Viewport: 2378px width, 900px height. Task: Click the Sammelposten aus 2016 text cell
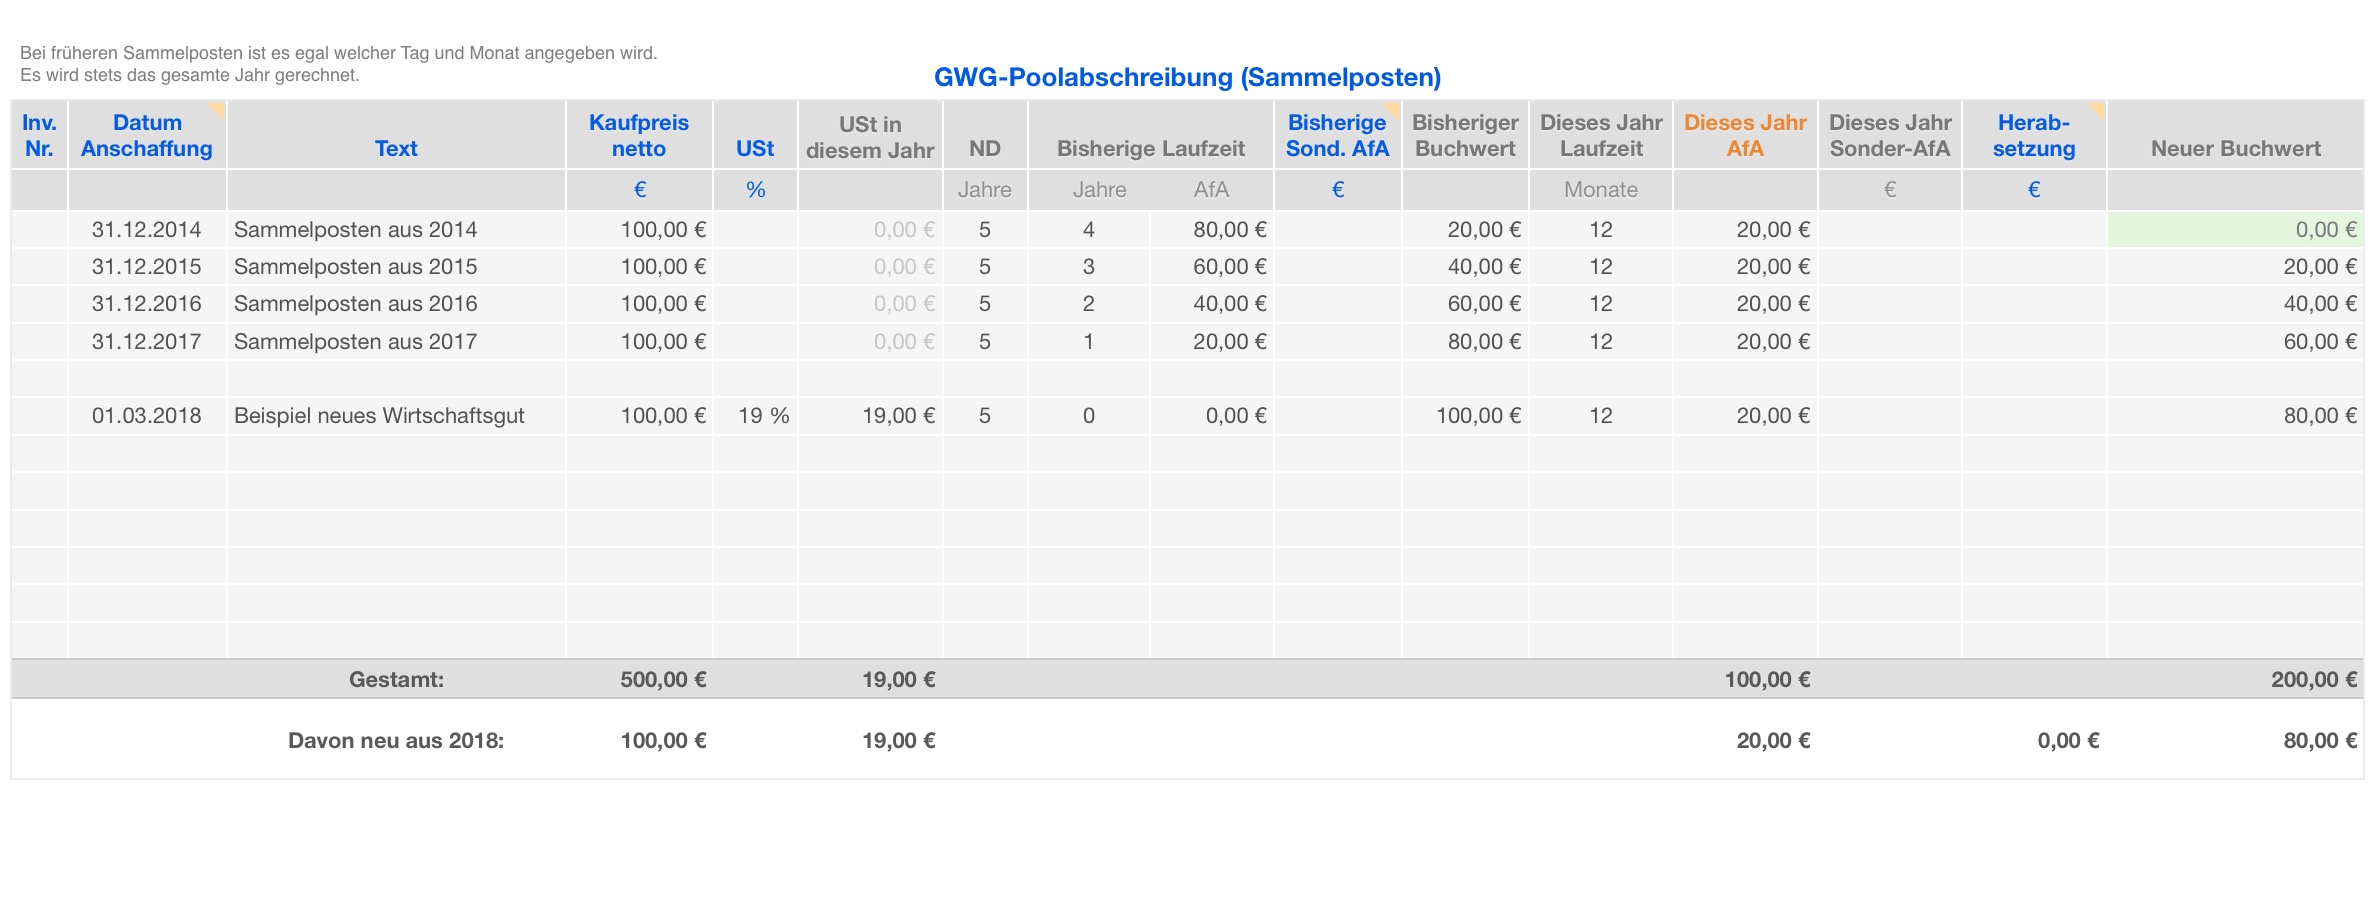(356, 304)
